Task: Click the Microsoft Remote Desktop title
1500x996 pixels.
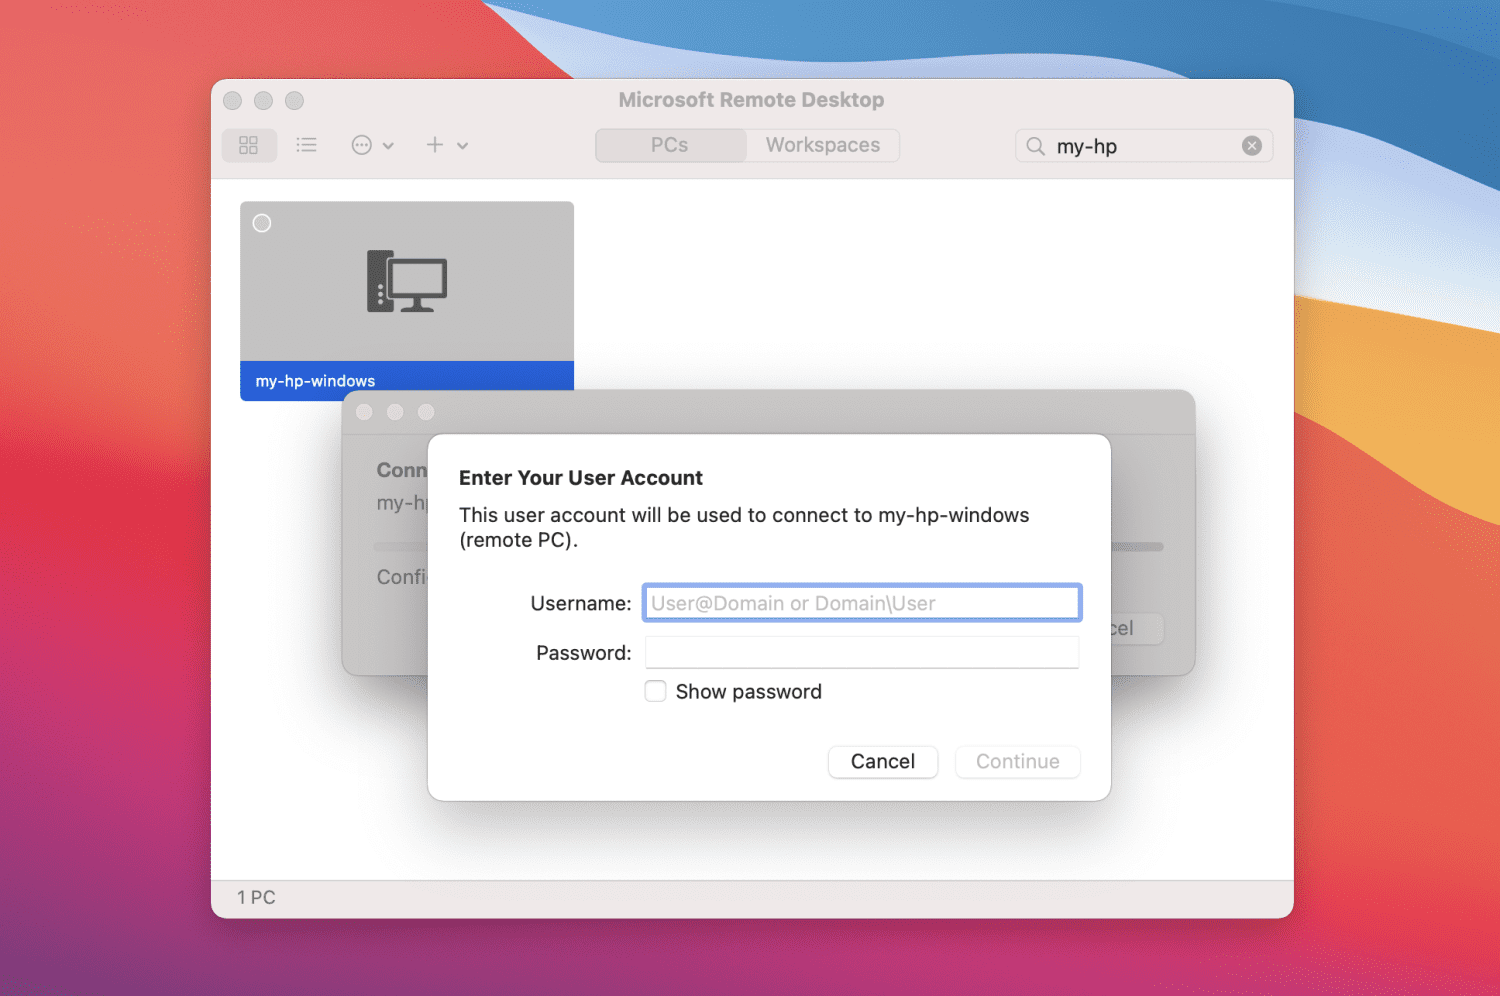Action: click(751, 100)
